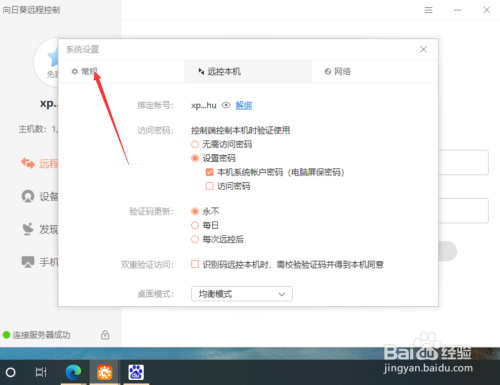Select 每日 verification code update

tap(195, 225)
